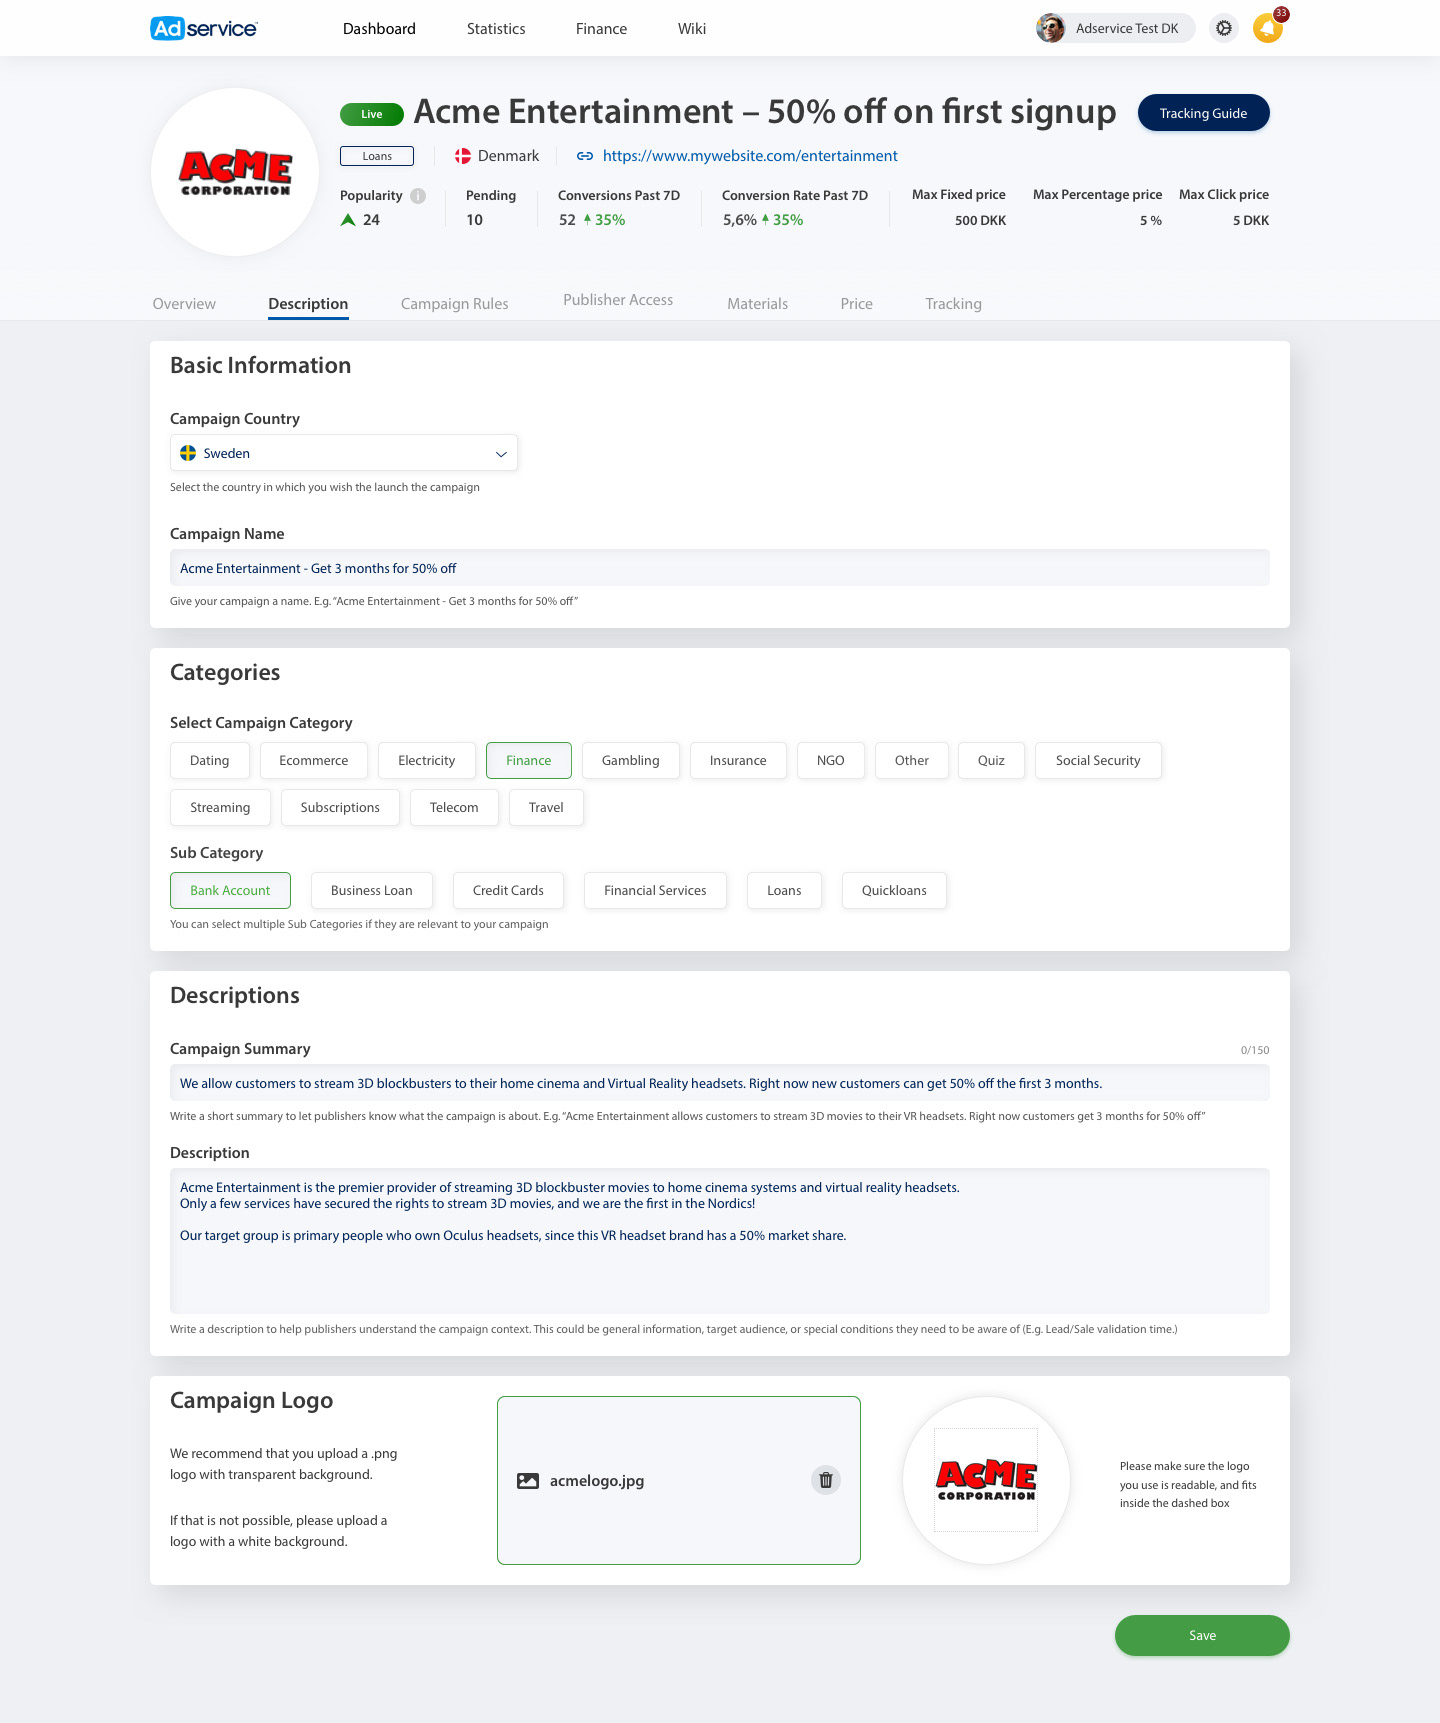This screenshot has height=1723, width=1440.
Task: Click the image icon beside acmelogo.jpg
Action: pos(528,1481)
